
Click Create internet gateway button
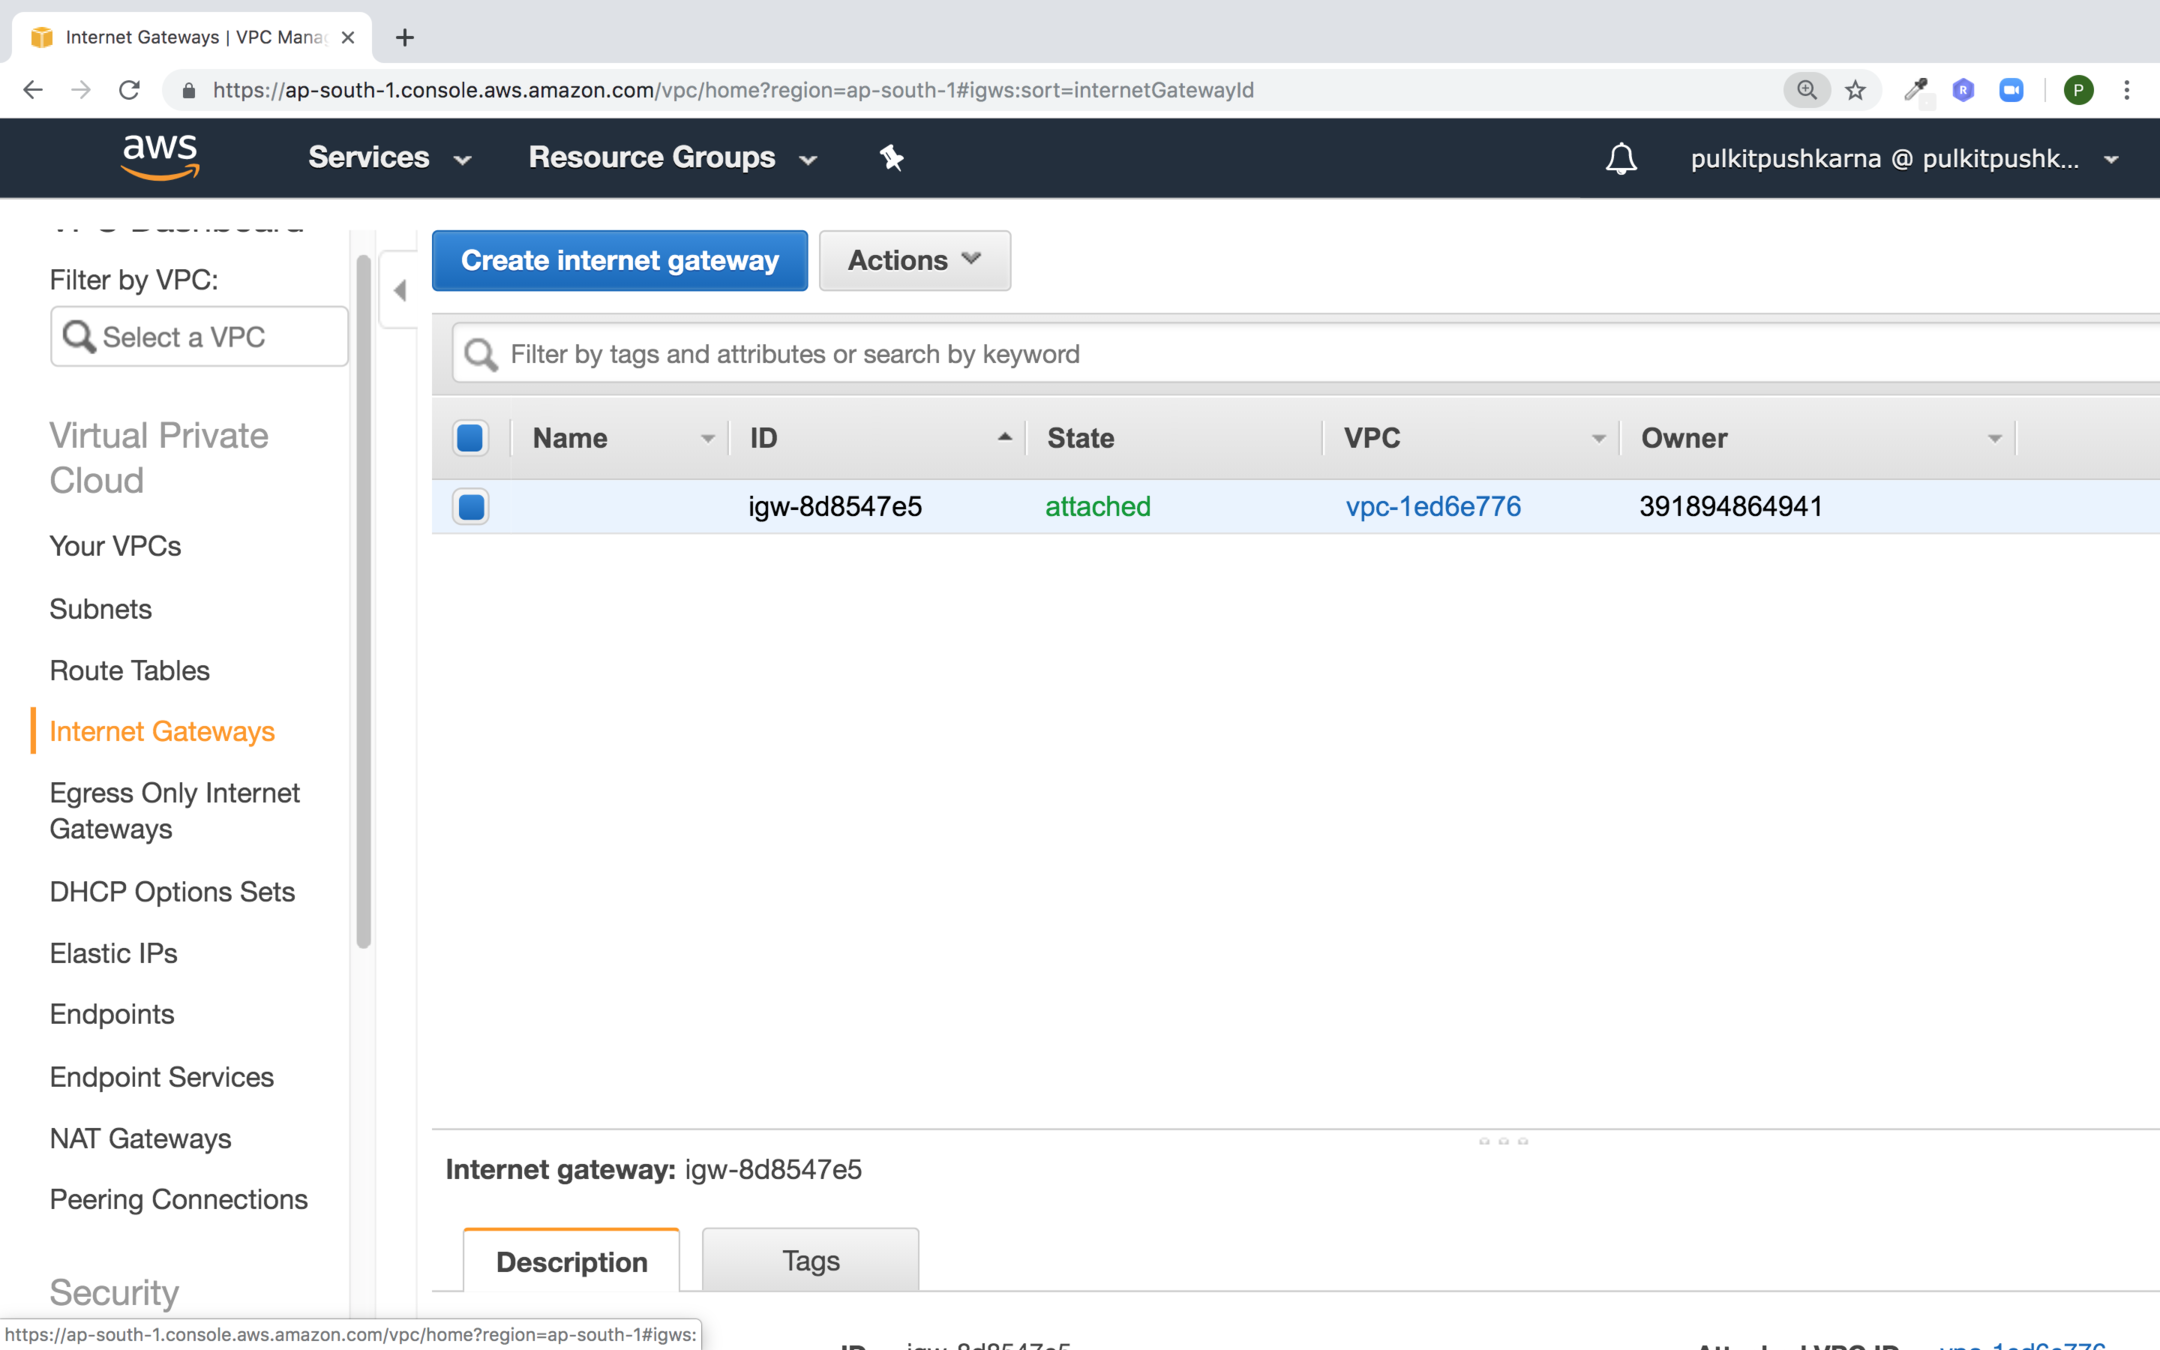point(619,261)
